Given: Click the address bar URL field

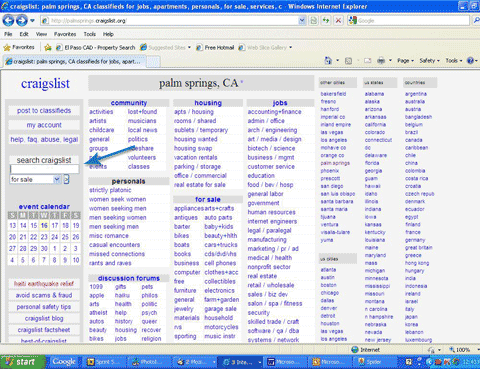Looking at the screenshot, I should (170, 21).
